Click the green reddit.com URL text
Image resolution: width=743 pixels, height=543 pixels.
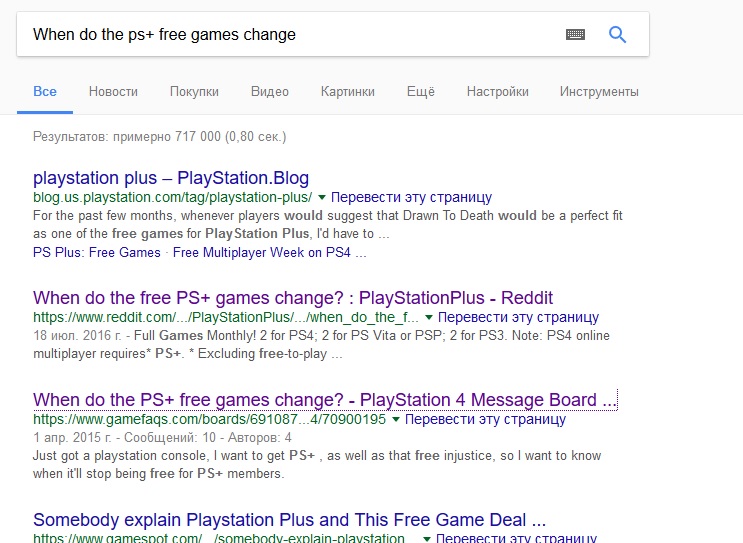226,317
